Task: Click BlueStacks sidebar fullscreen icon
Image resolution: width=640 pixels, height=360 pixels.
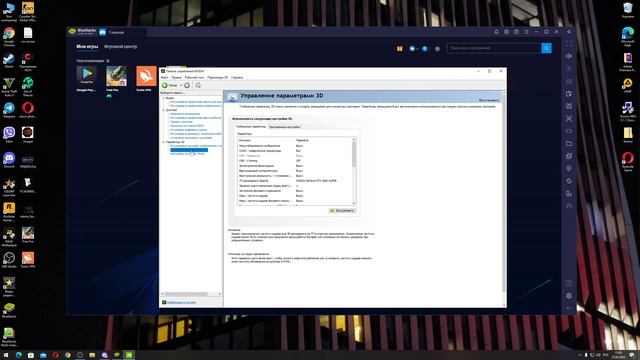Action: point(569,44)
